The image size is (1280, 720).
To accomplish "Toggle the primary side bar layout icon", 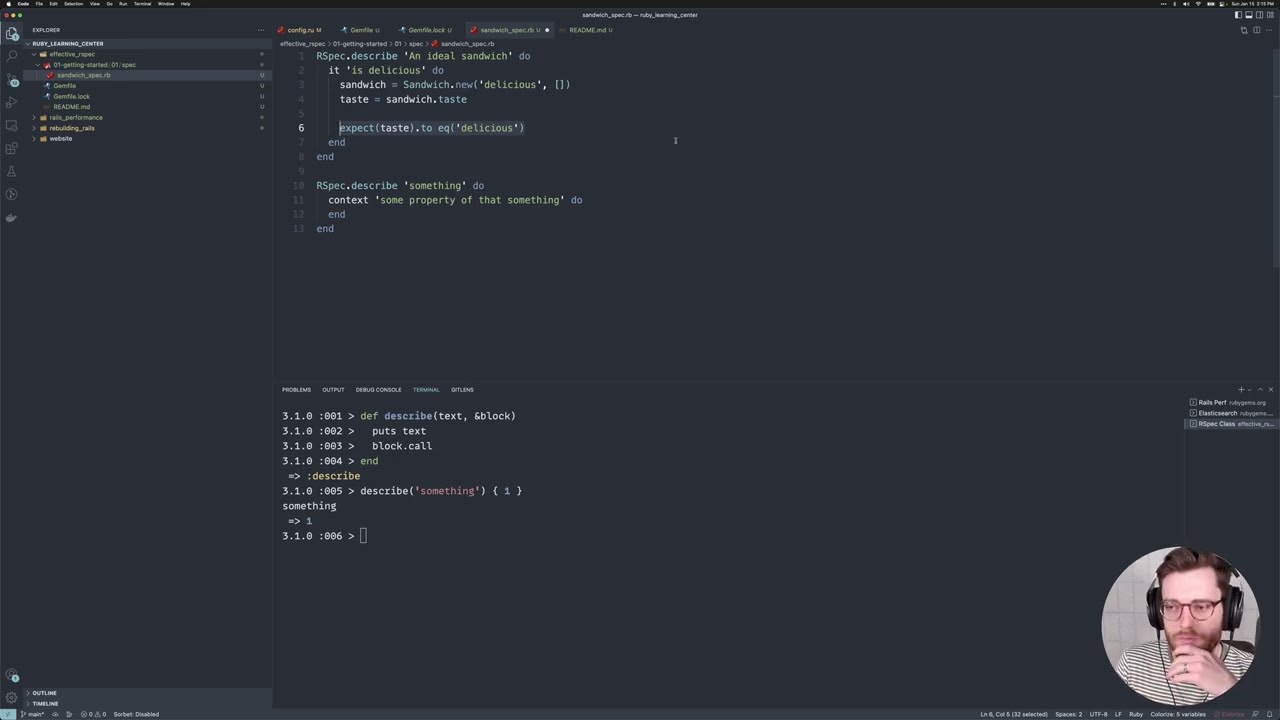I will (1238, 15).
